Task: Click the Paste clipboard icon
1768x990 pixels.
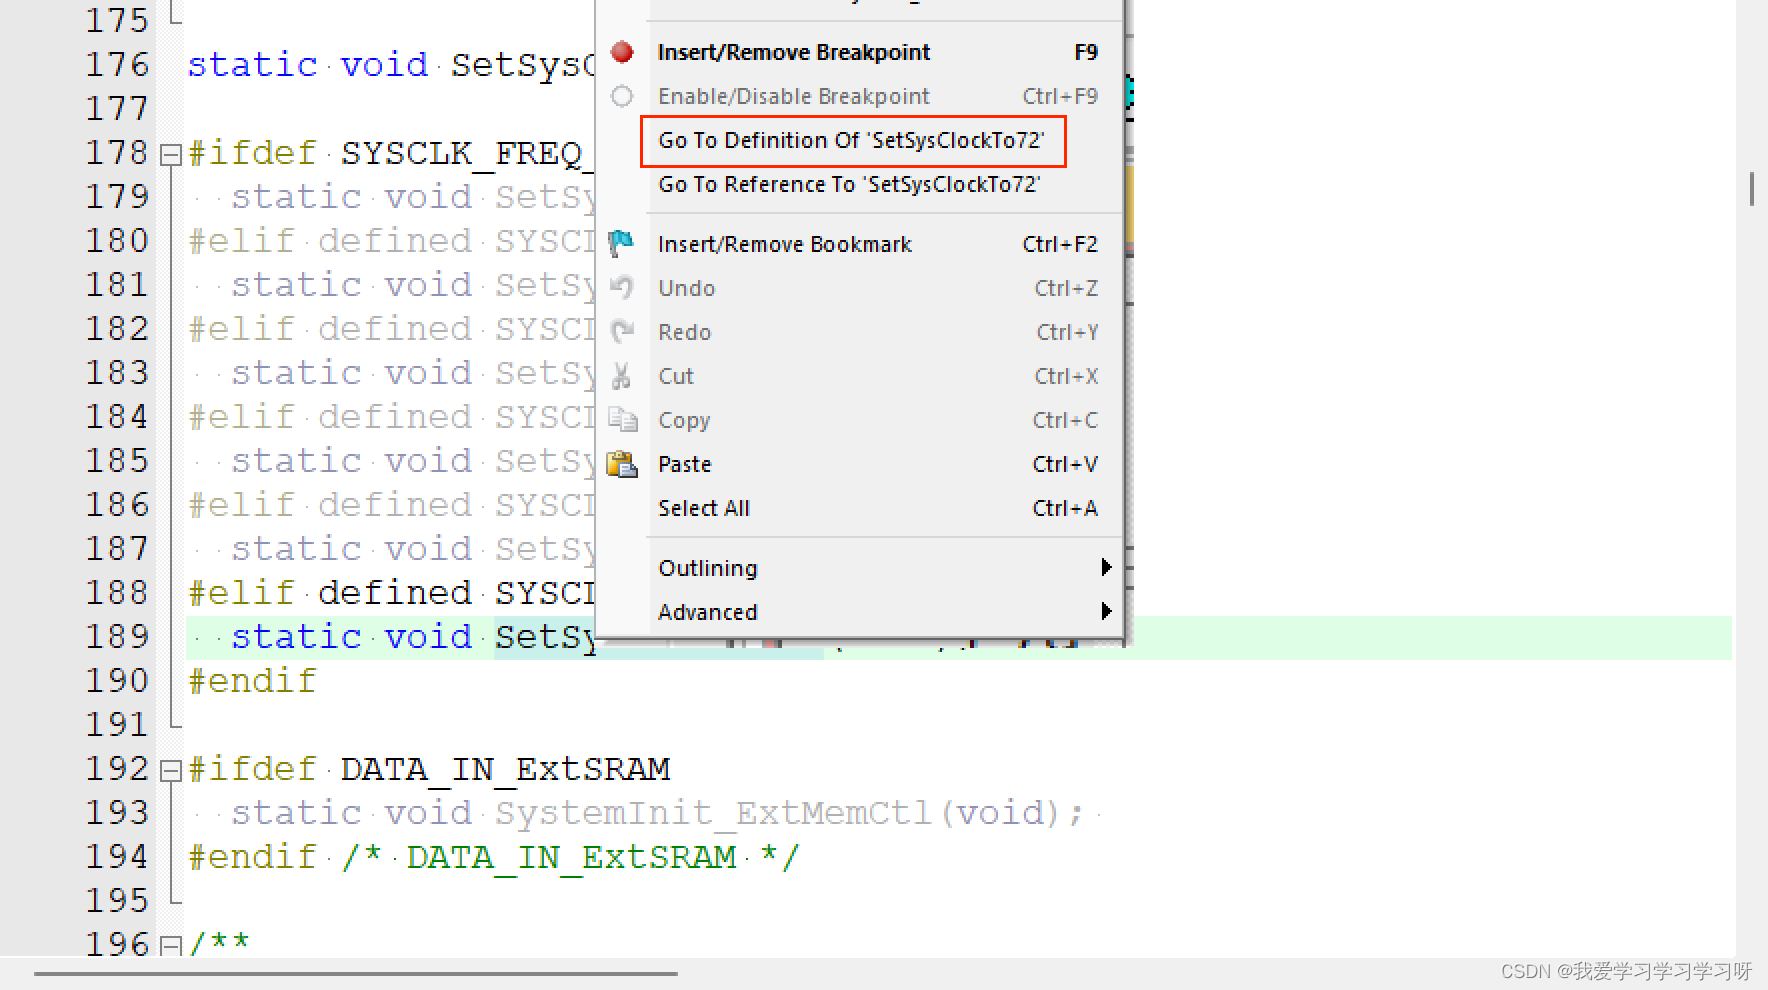Action: [x=622, y=464]
